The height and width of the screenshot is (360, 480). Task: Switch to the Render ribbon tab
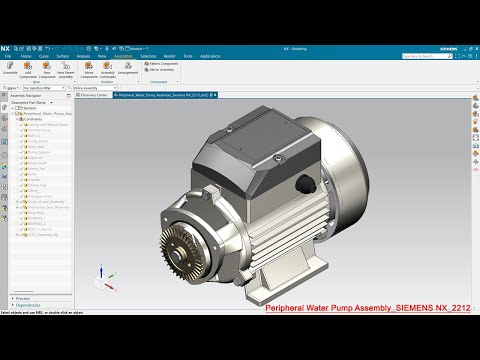coord(170,56)
